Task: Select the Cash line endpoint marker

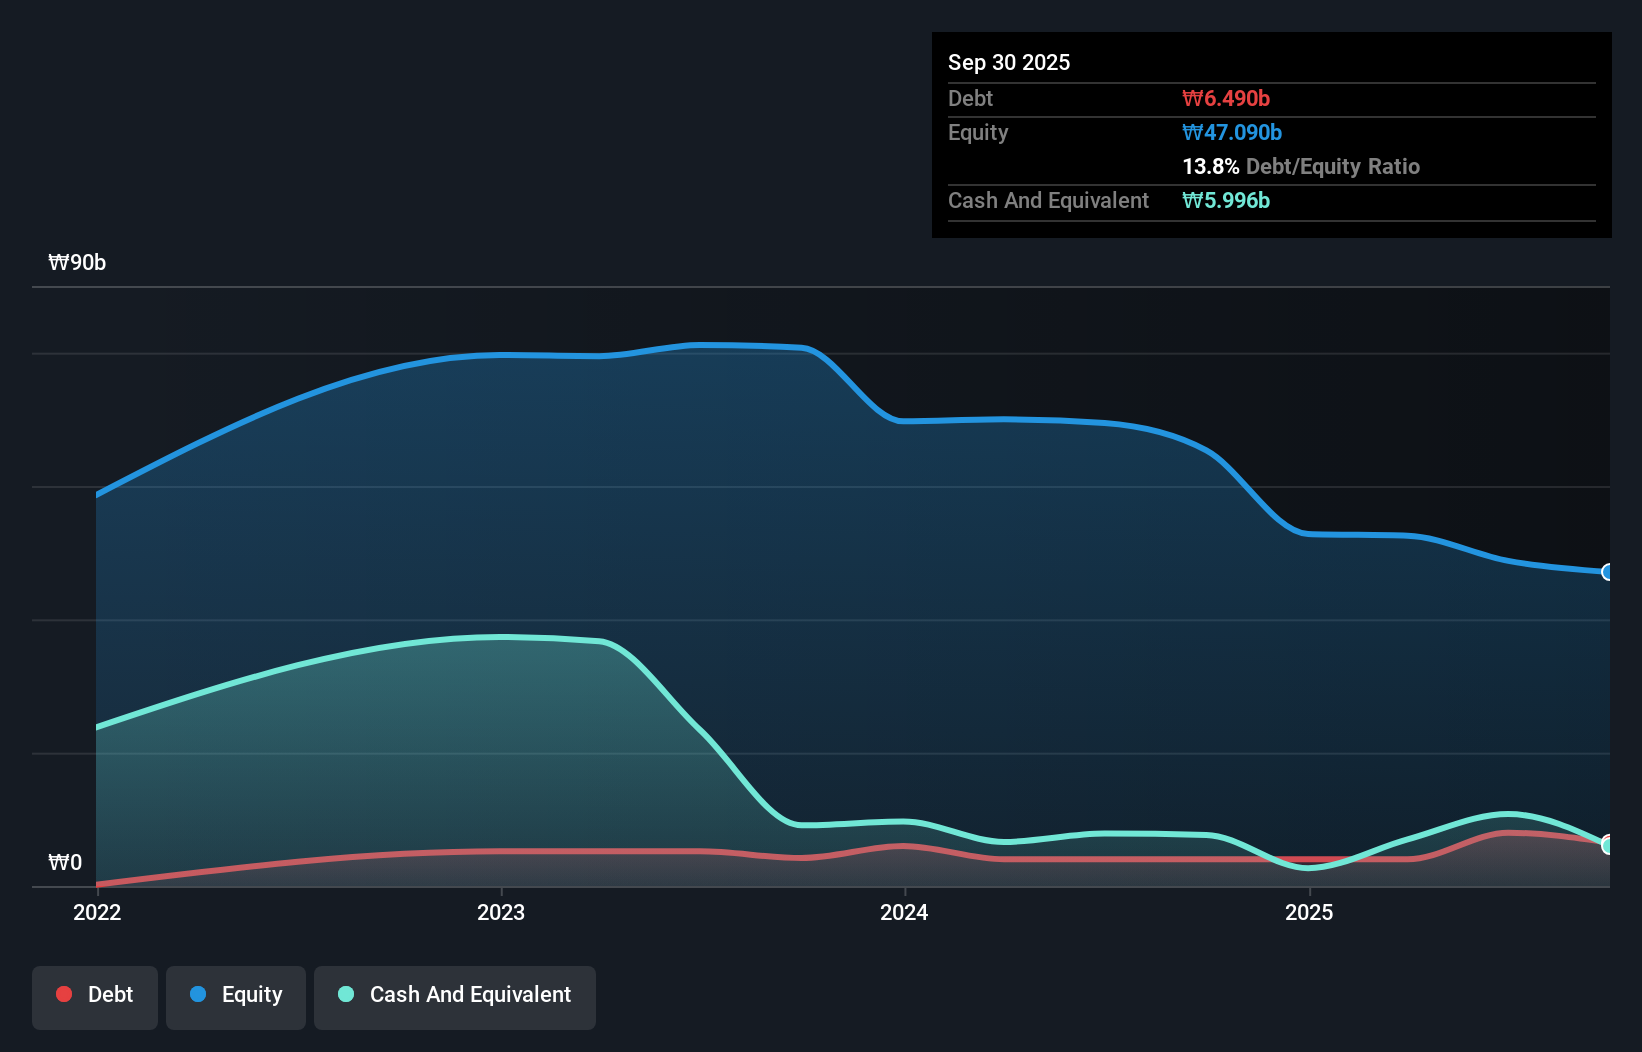Action: (1606, 845)
